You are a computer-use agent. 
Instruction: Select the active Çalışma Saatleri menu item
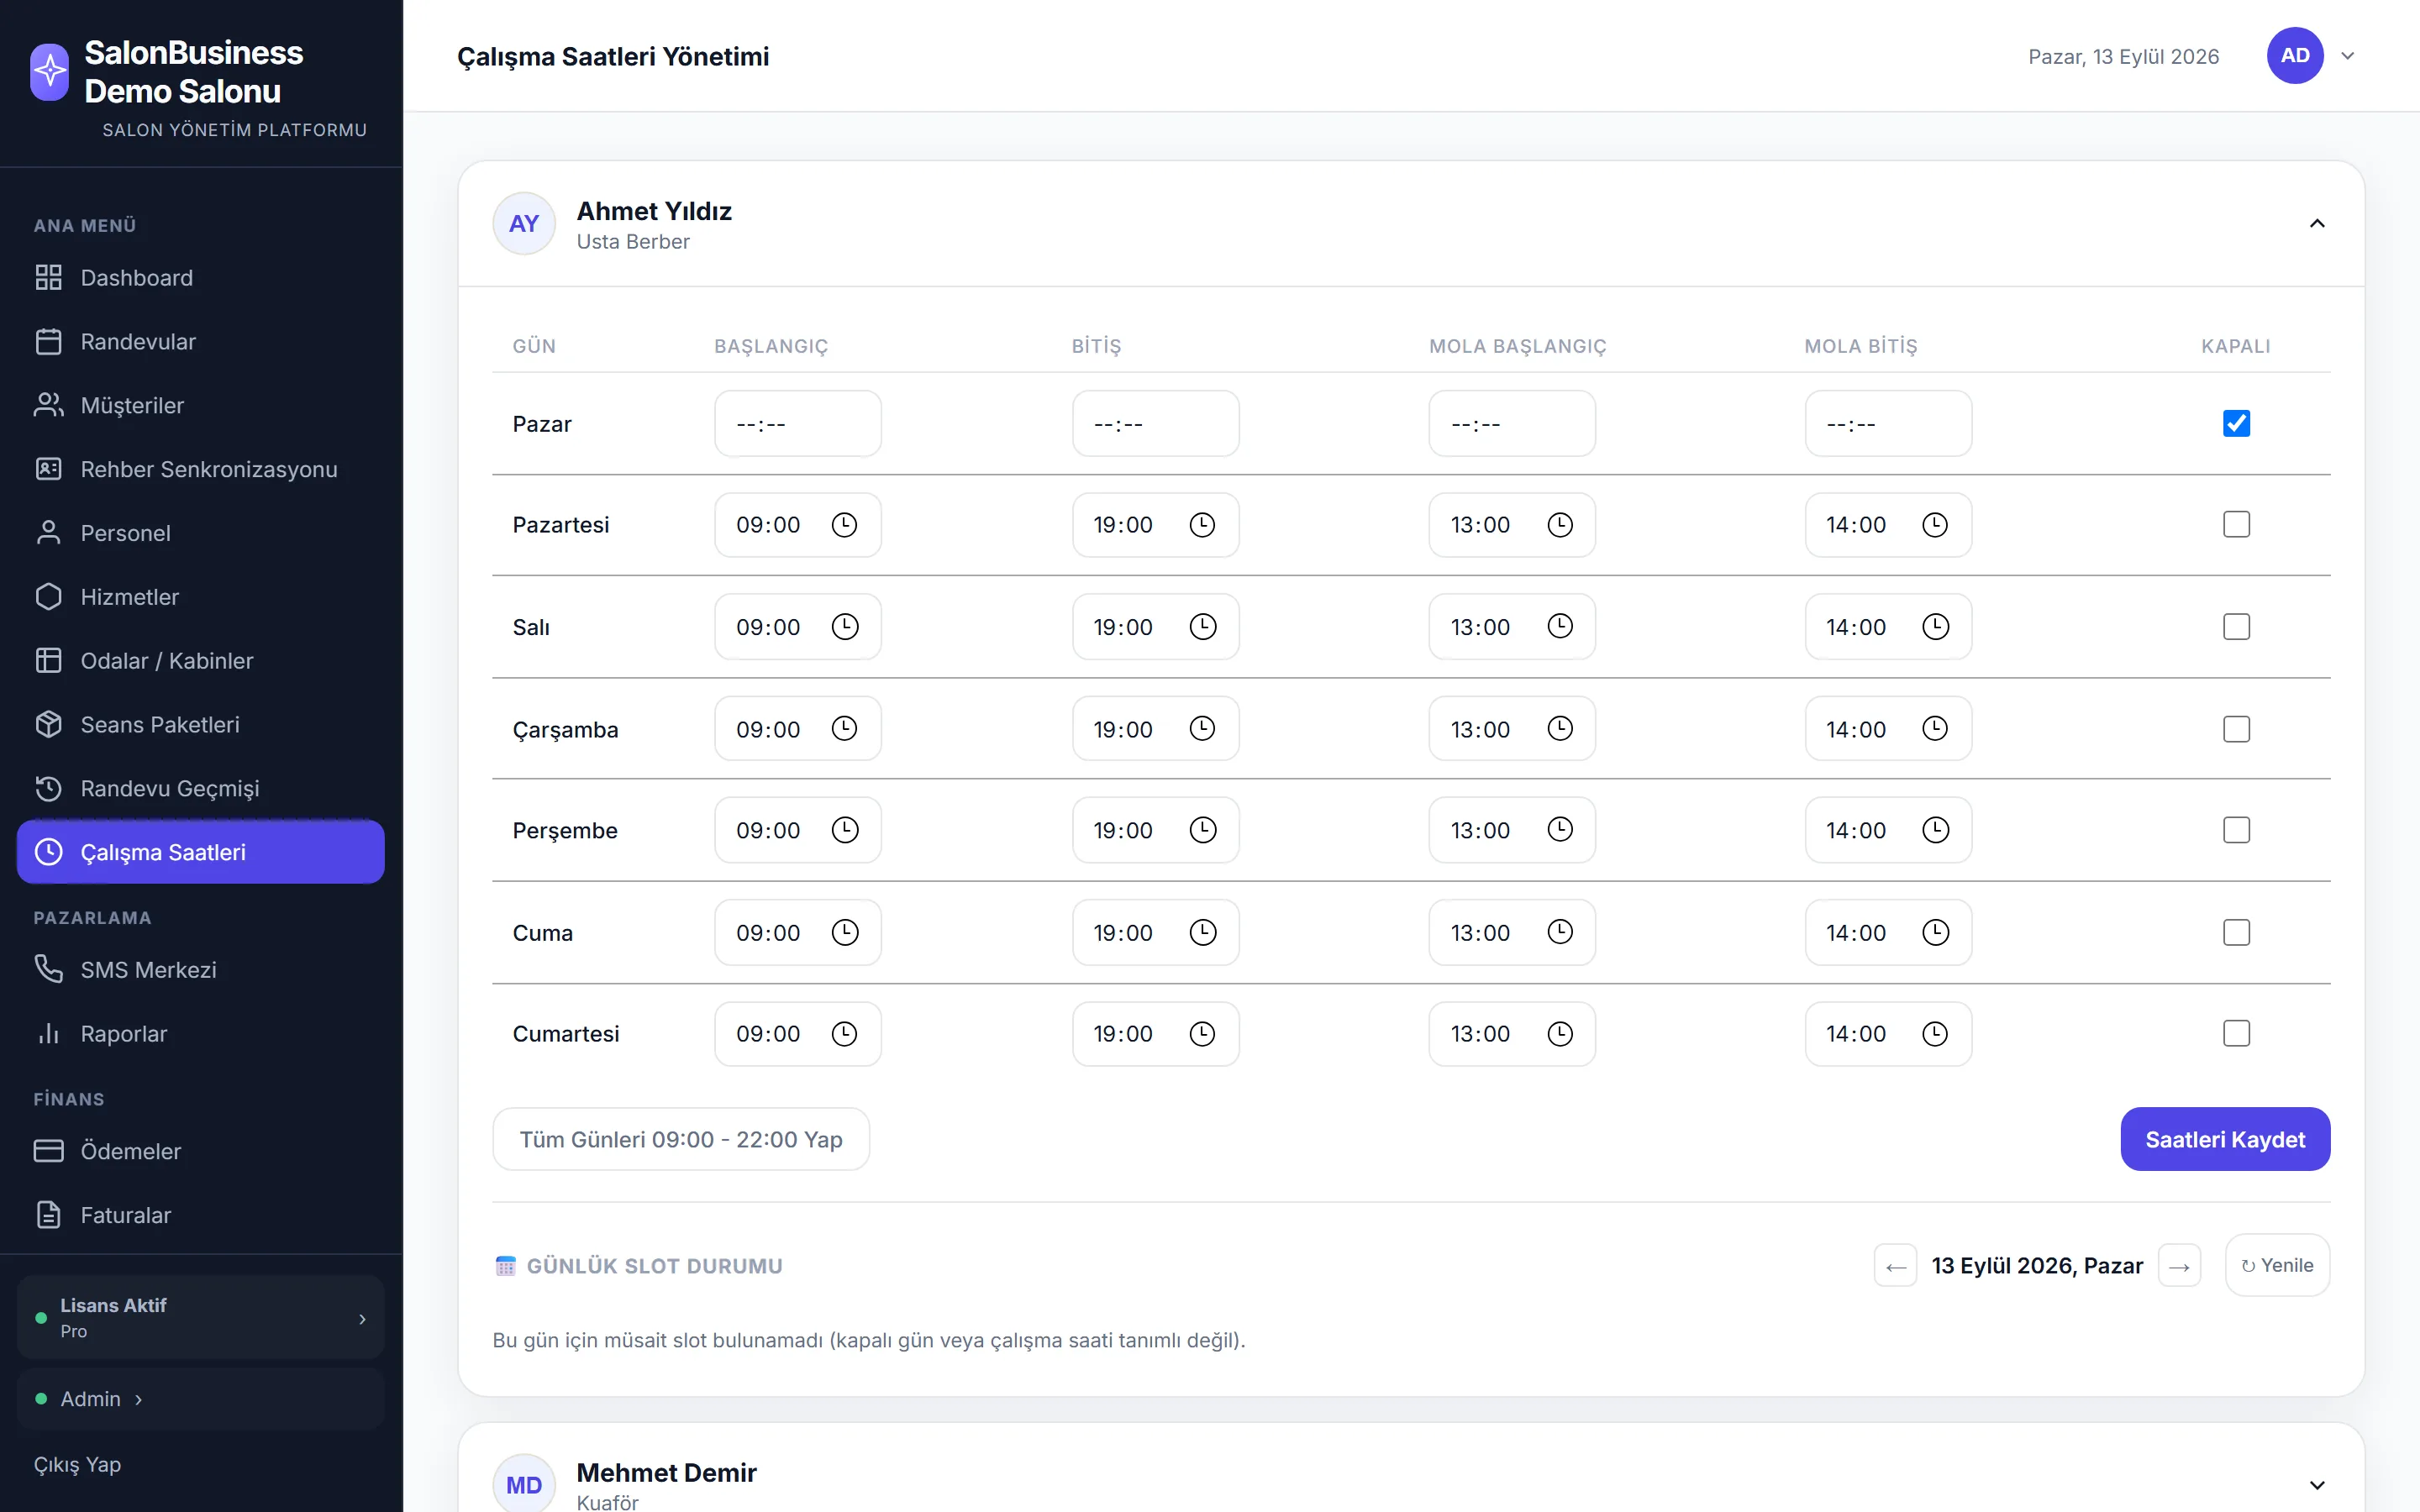201,852
